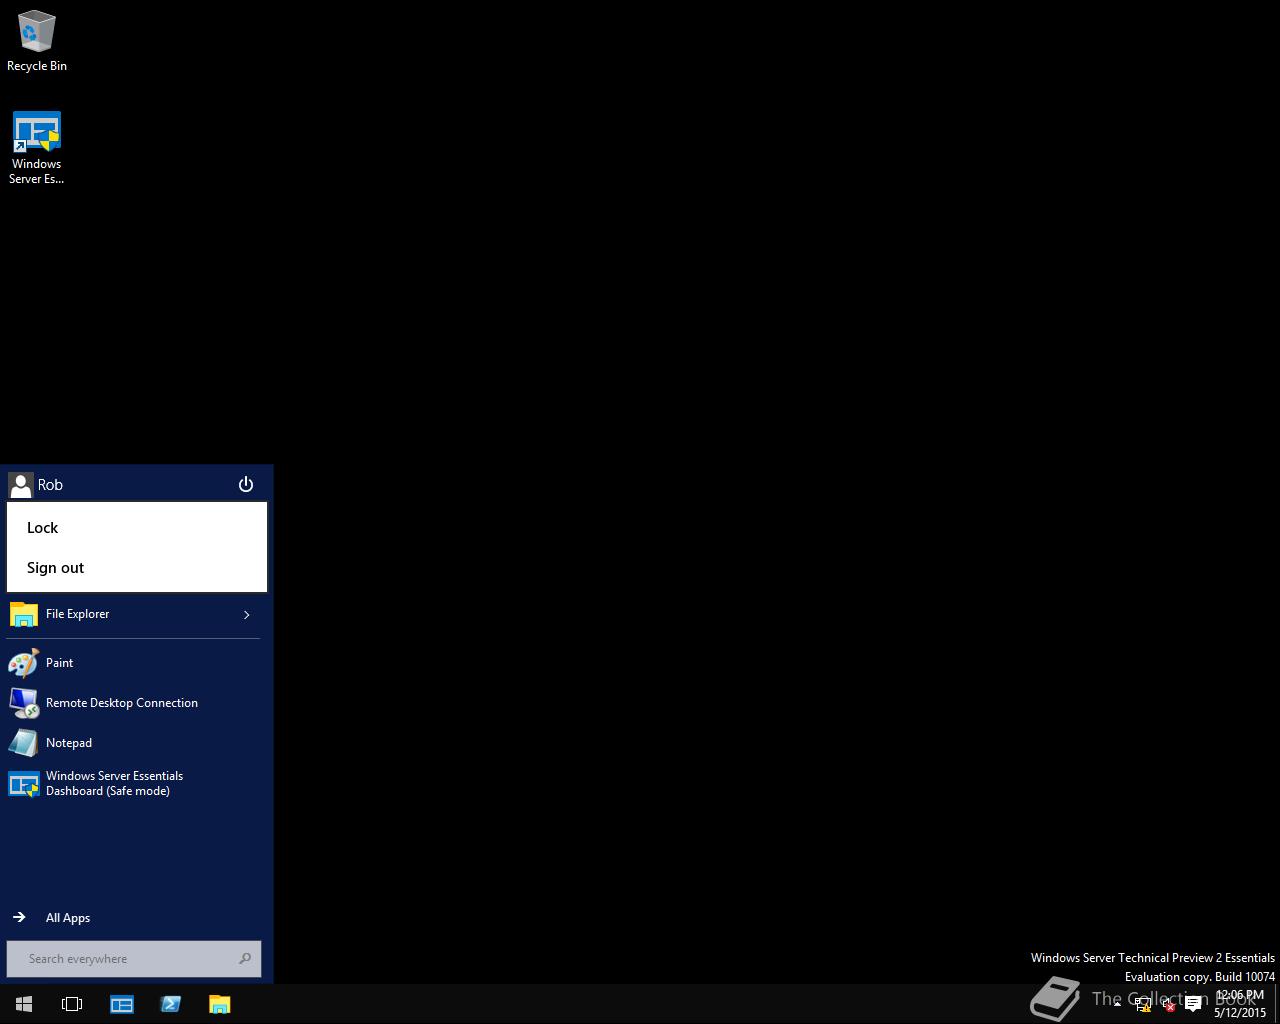Click the network warning tray icon

[1143, 1005]
